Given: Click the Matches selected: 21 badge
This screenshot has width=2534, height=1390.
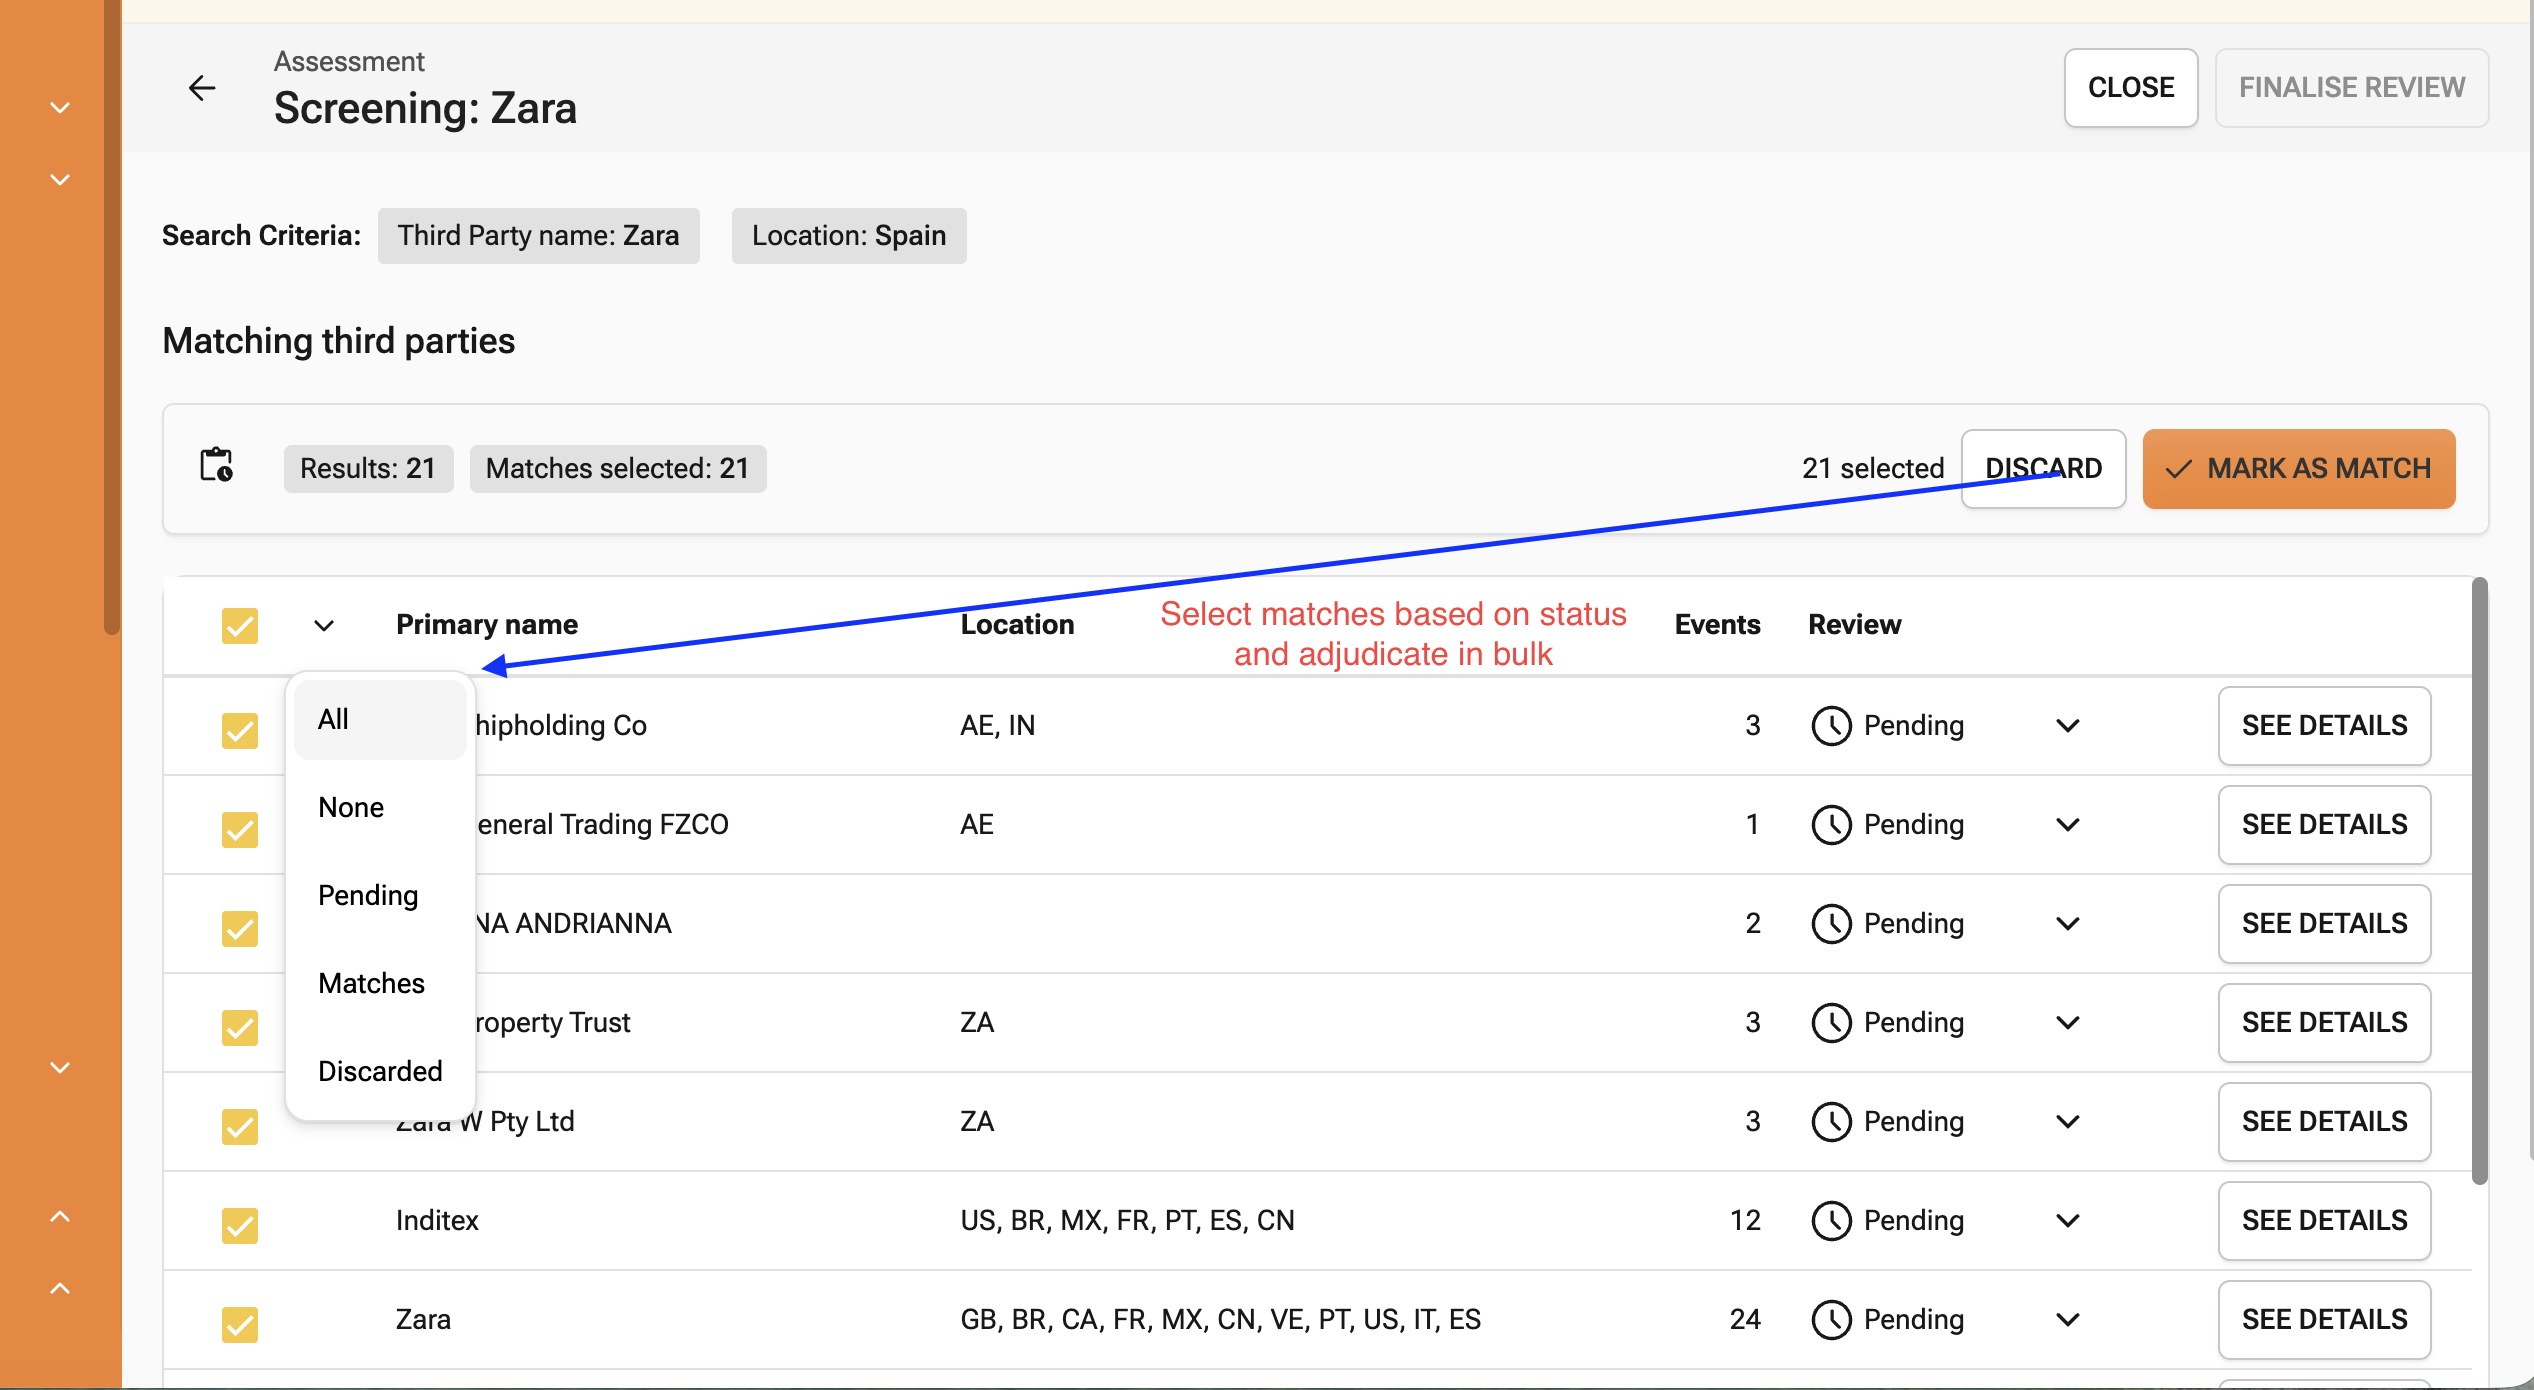Looking at the screenshot, I should tap(618, 469).
